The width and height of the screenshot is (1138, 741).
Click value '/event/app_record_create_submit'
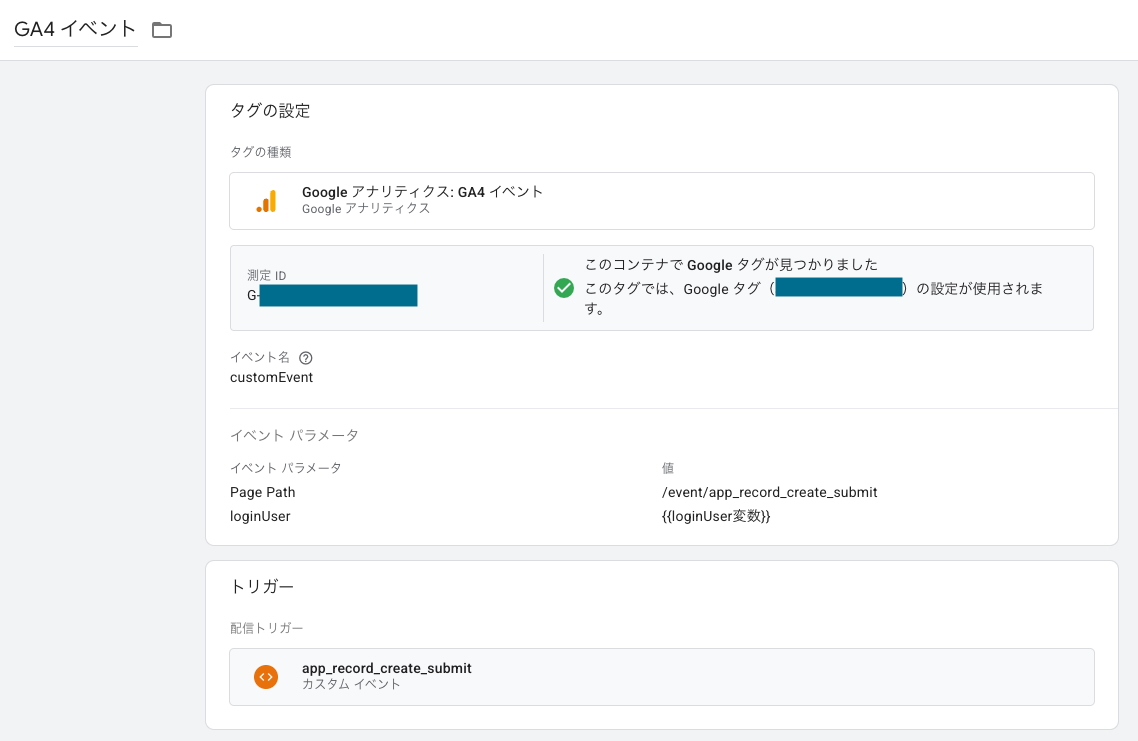coord(769,492)
